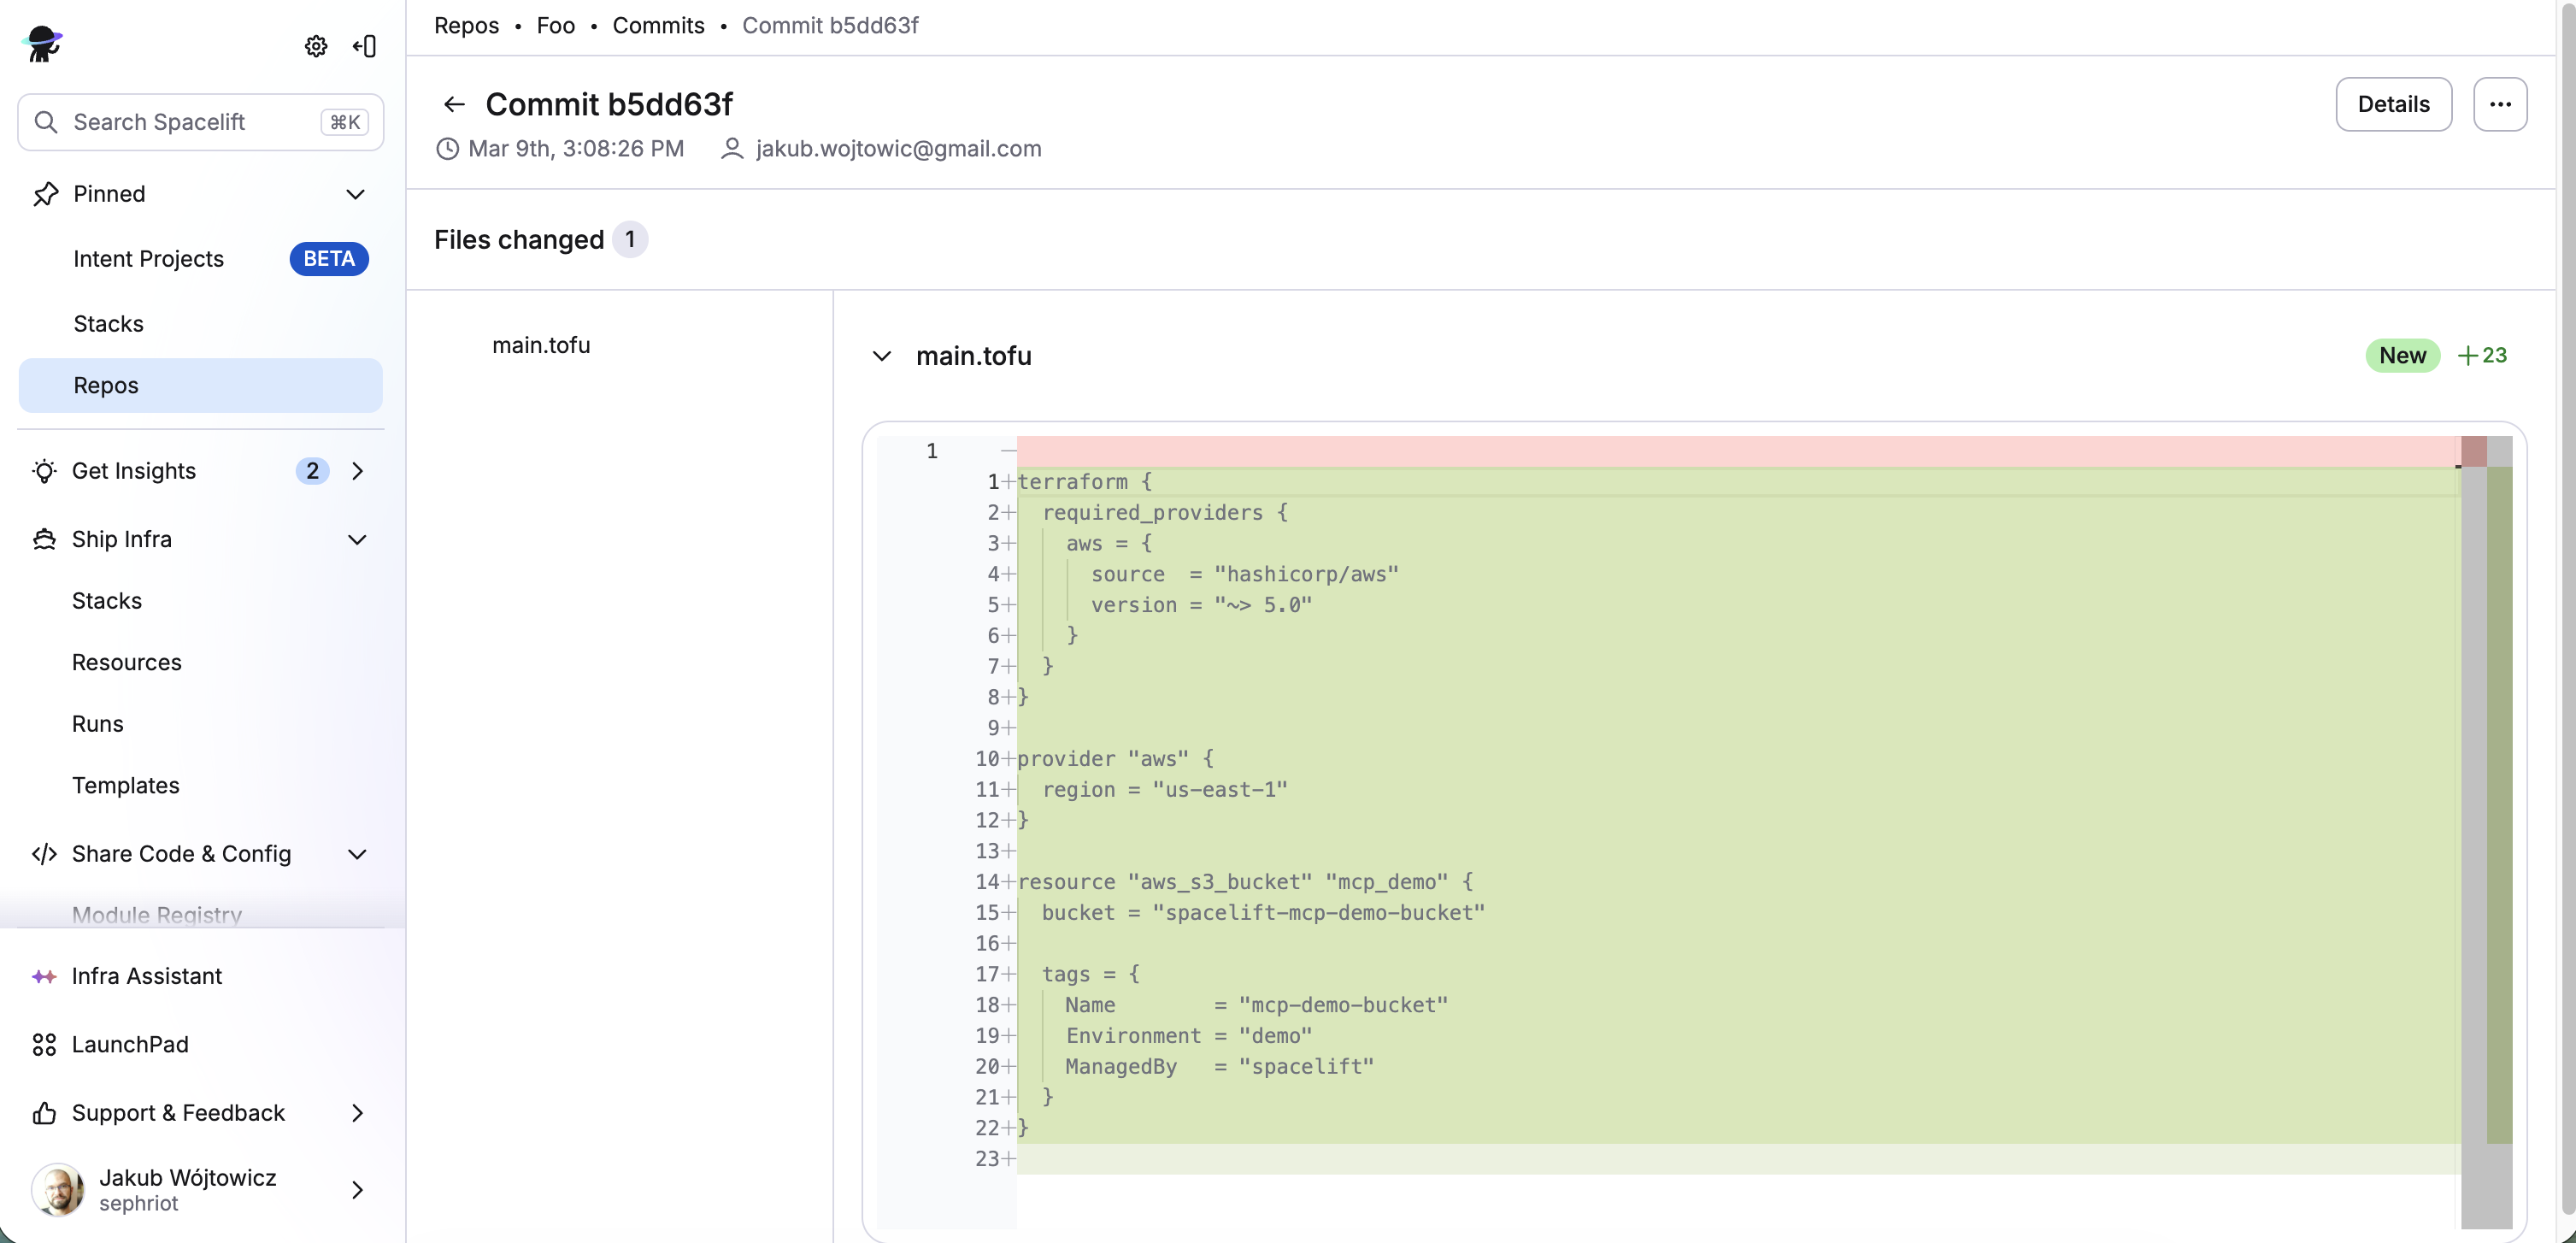Image resolution: width=2576 pixels, height=1243 pixels.
Task: Open Commits from the breadcrumb
Action: (658, 25)
